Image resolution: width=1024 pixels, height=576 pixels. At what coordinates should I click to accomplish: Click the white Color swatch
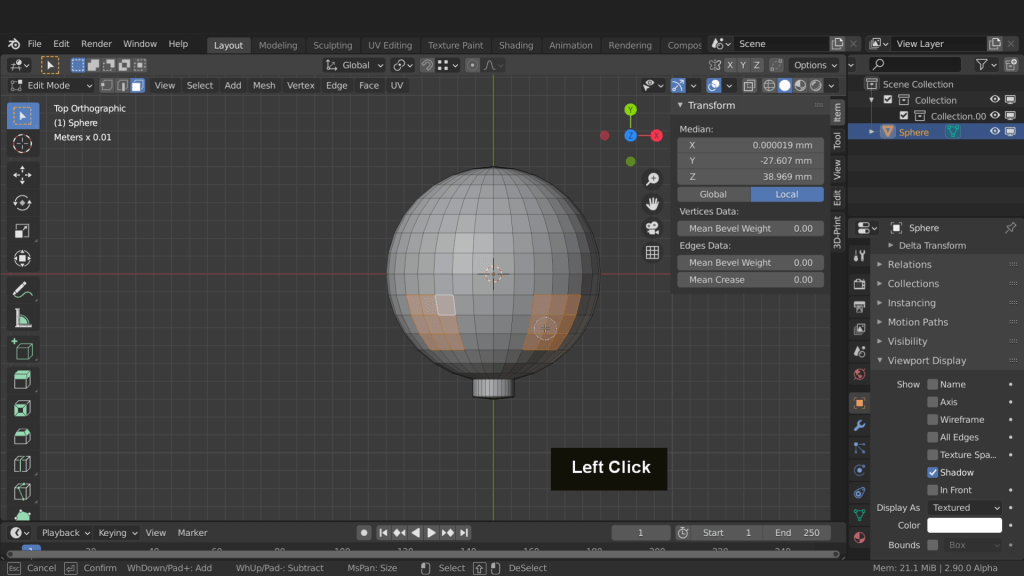coord(964,526)
